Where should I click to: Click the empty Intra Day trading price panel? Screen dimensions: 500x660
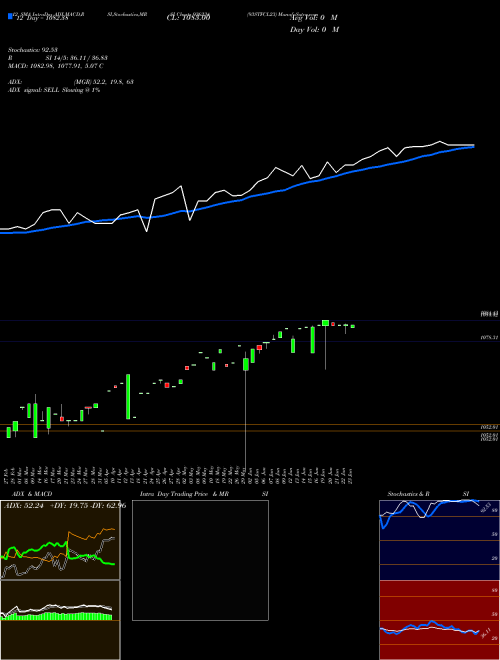tap(200, 560)
